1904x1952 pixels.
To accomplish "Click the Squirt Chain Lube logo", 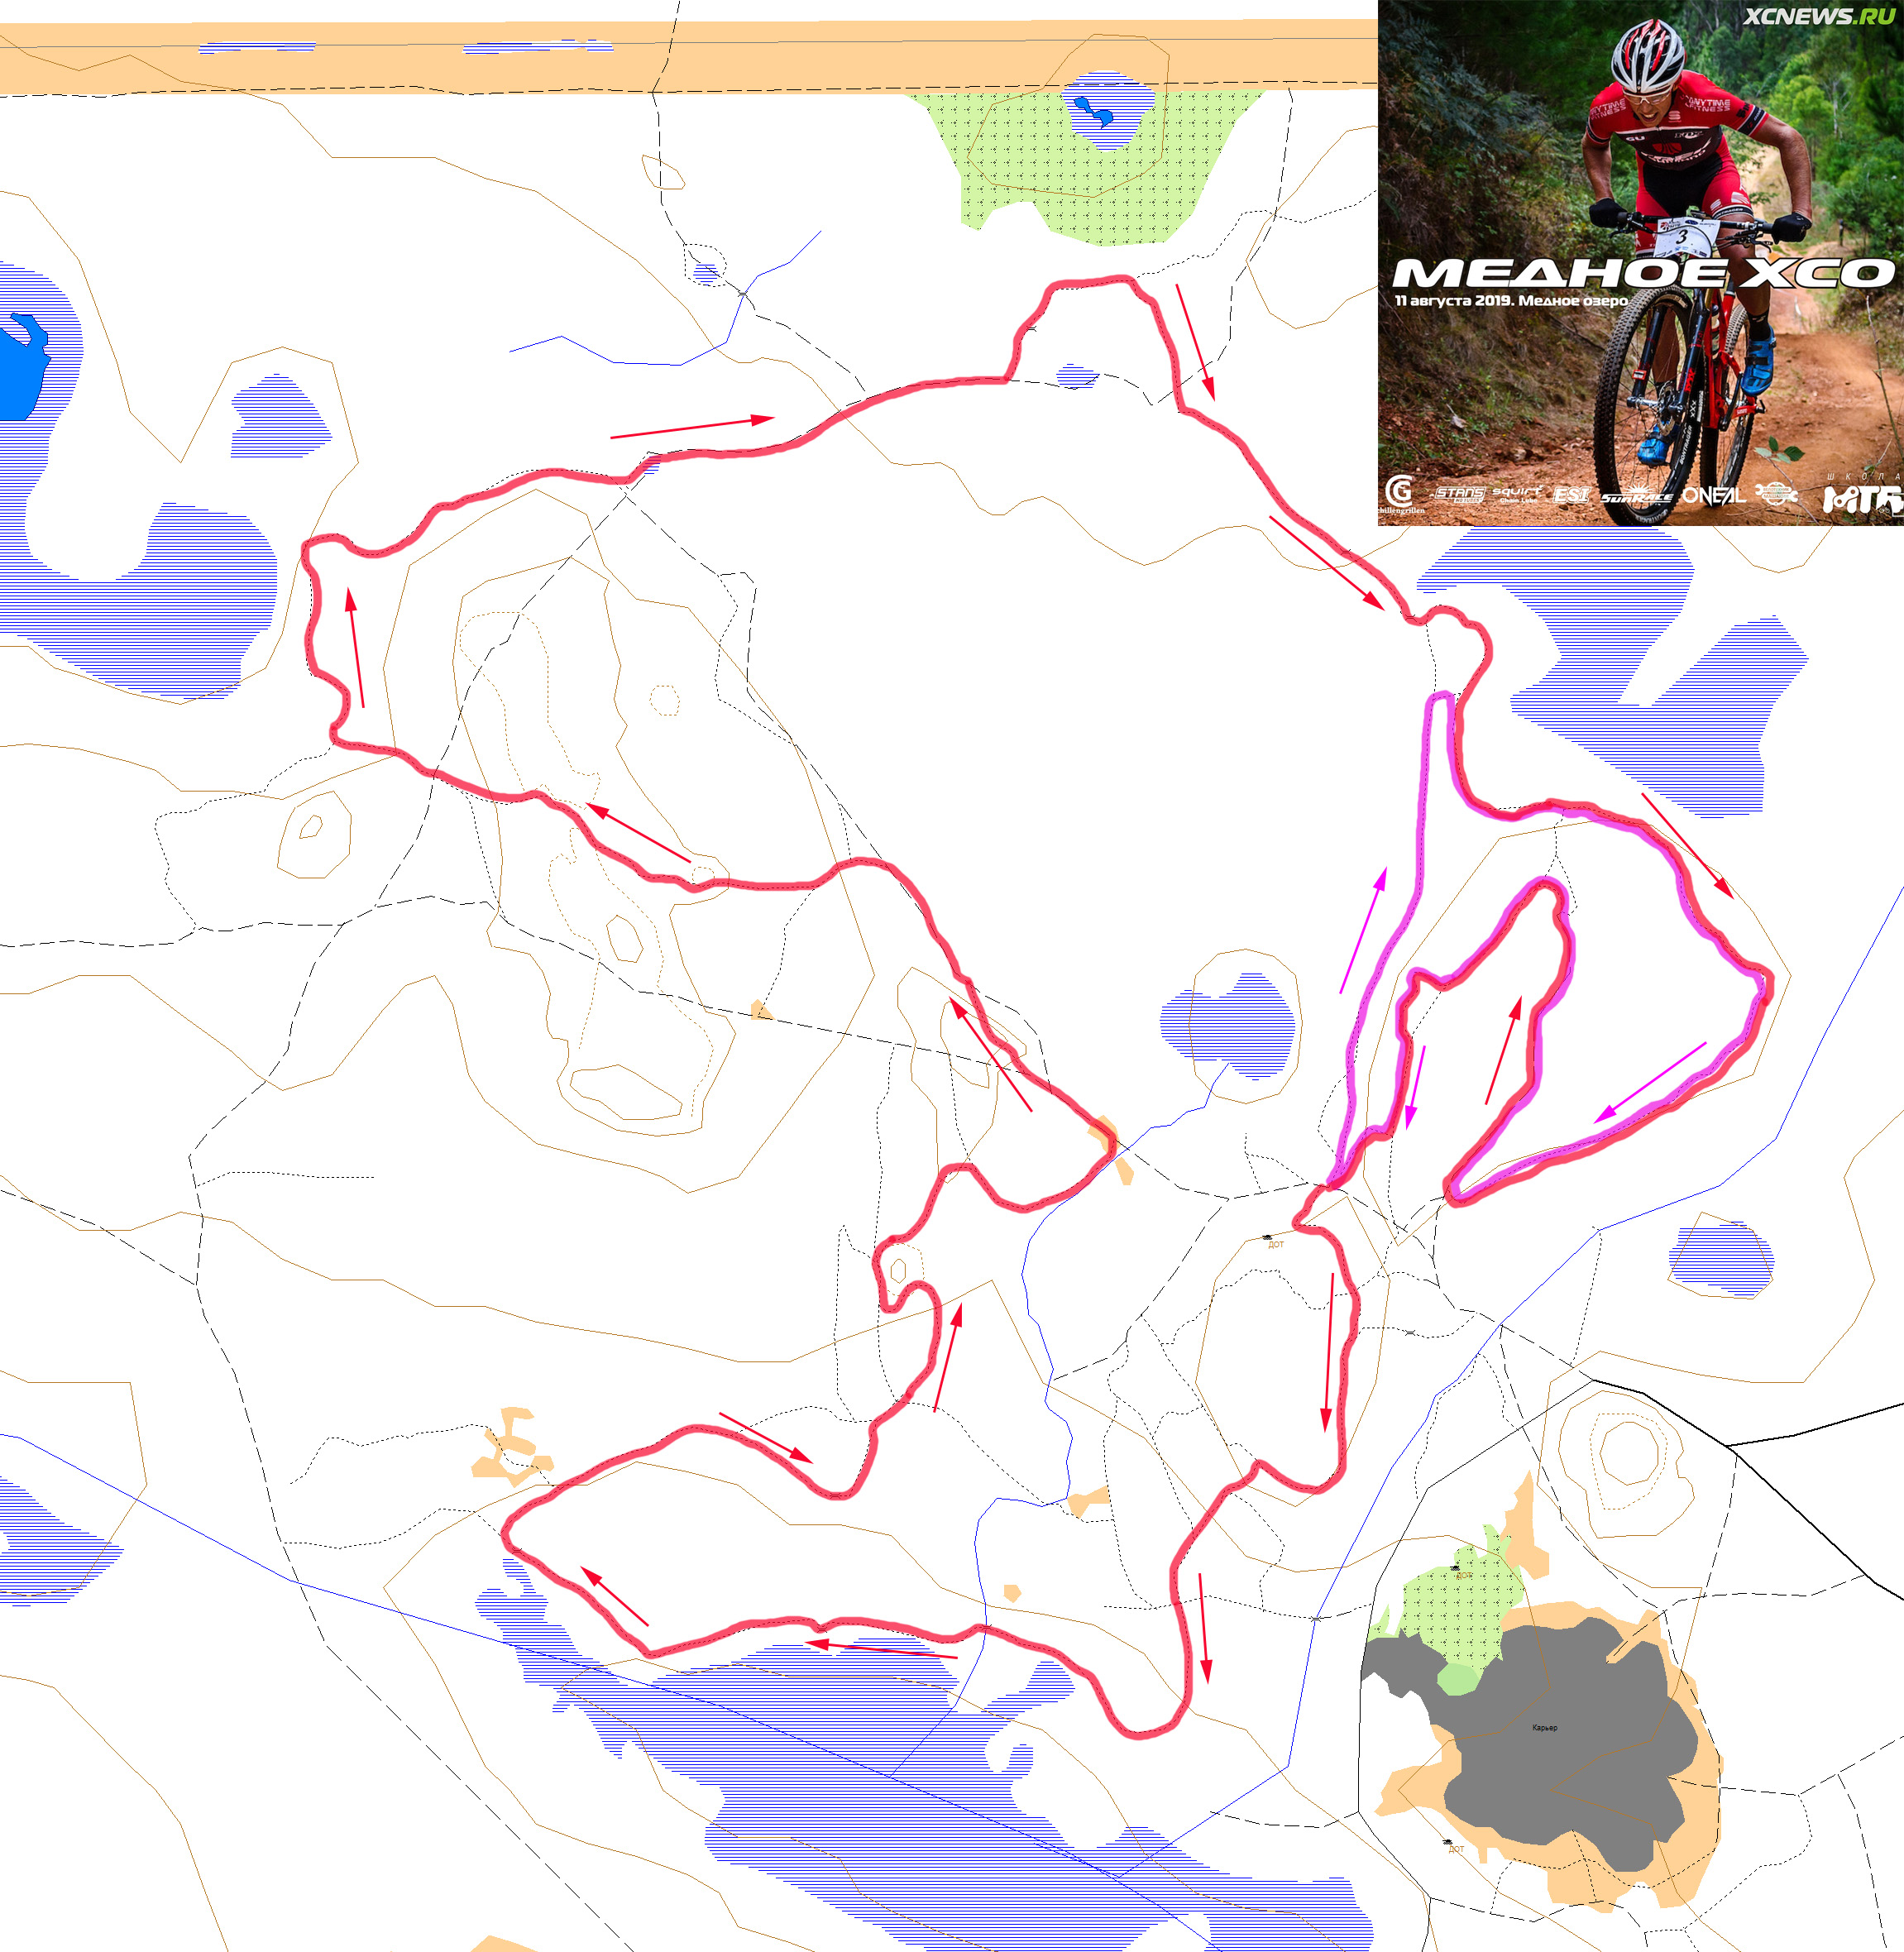I will [1517, 494].
